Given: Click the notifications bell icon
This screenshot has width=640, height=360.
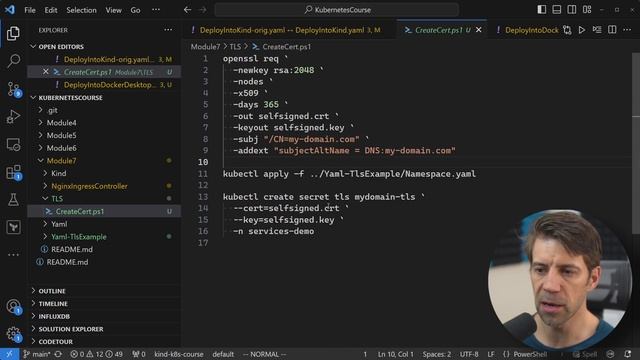Looking at the screenshot, I should coord(628,354).
